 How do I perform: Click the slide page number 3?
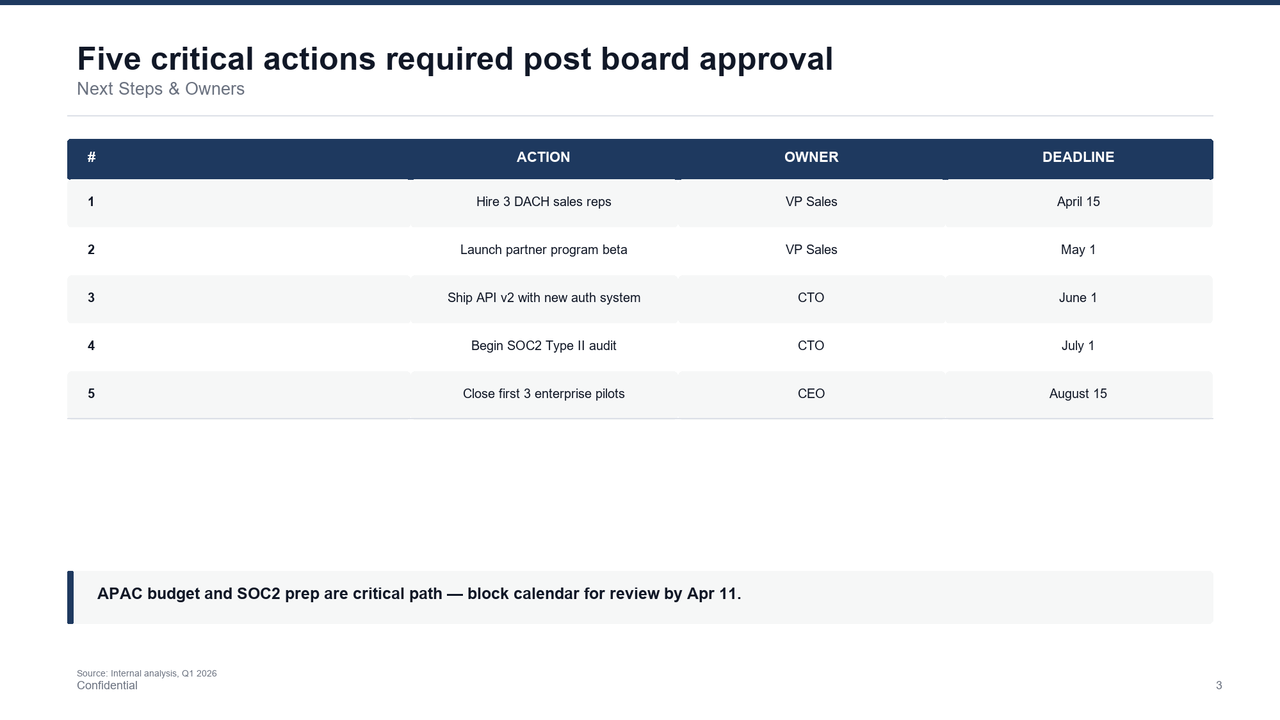1218,686
